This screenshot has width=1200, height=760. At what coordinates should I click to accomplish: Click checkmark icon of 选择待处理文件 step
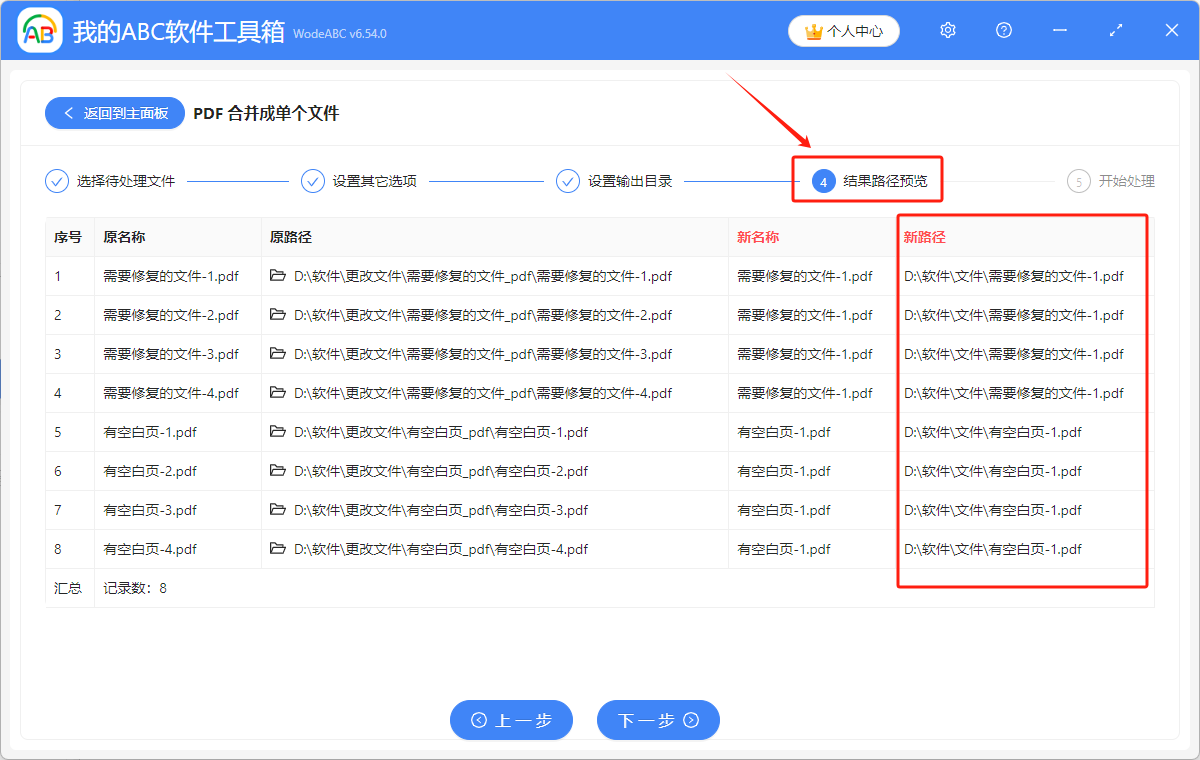pyautogui.click(x=57, y=181)
